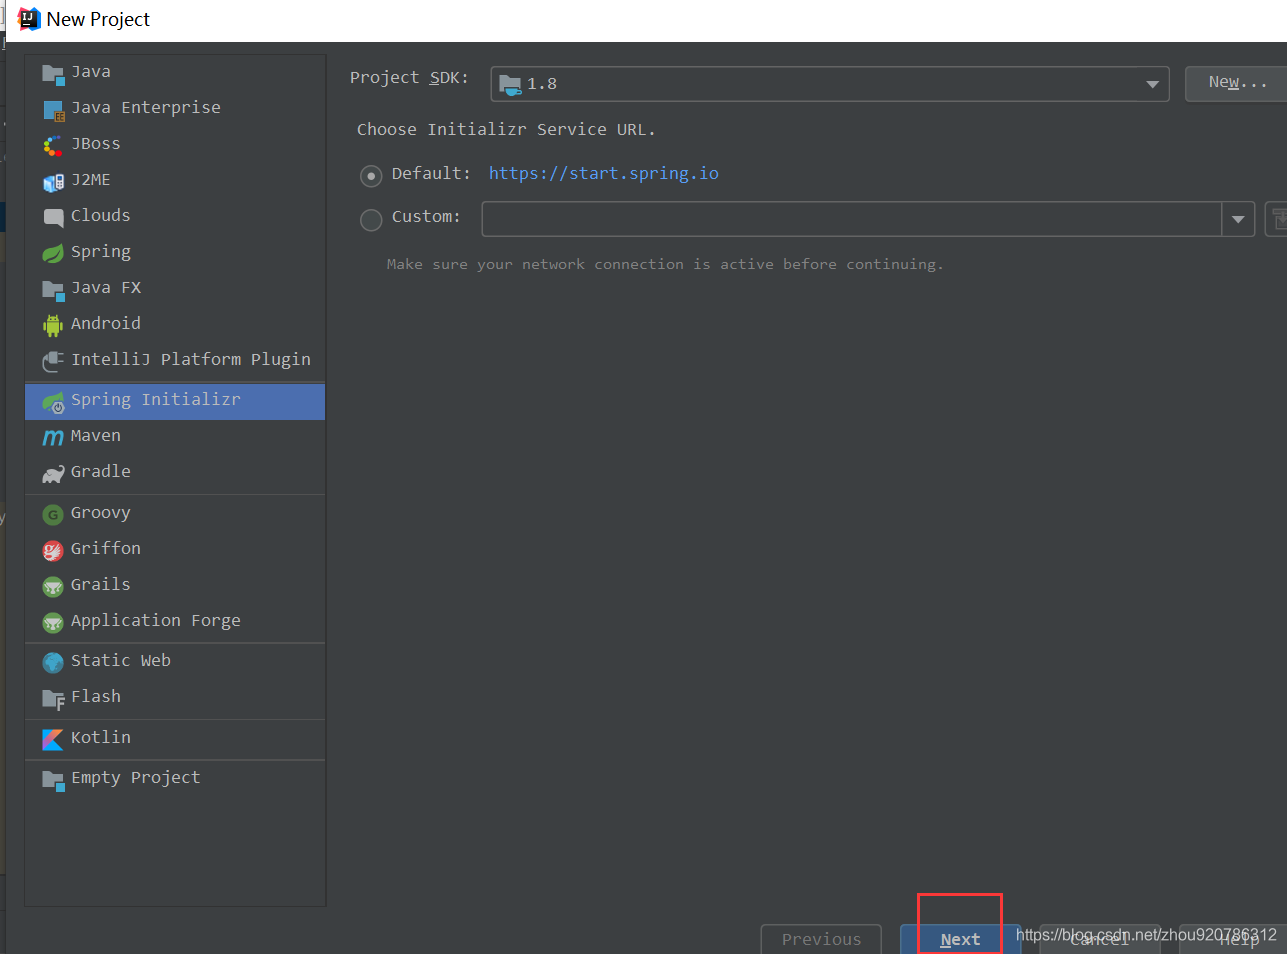Choose Empty Project type
Screen dimensions: 1287x954
tap(175, 777)
